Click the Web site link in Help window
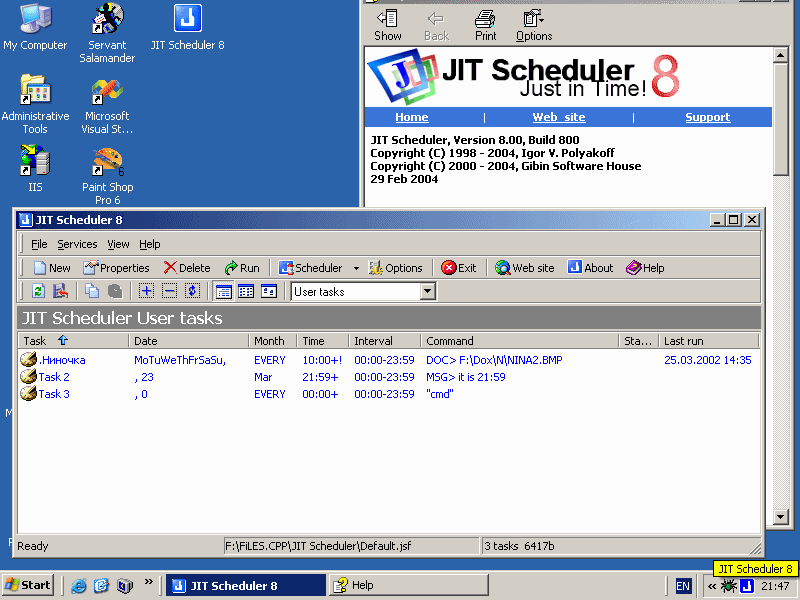The image size is (800, 600). click(x=559, y=117)
